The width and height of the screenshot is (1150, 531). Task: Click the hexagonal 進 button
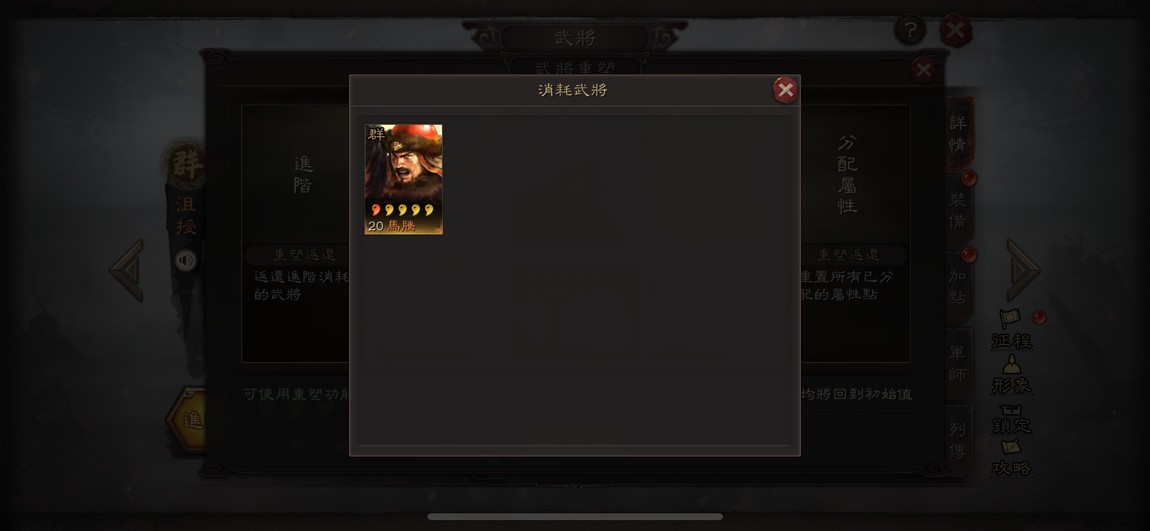point(187,420)
